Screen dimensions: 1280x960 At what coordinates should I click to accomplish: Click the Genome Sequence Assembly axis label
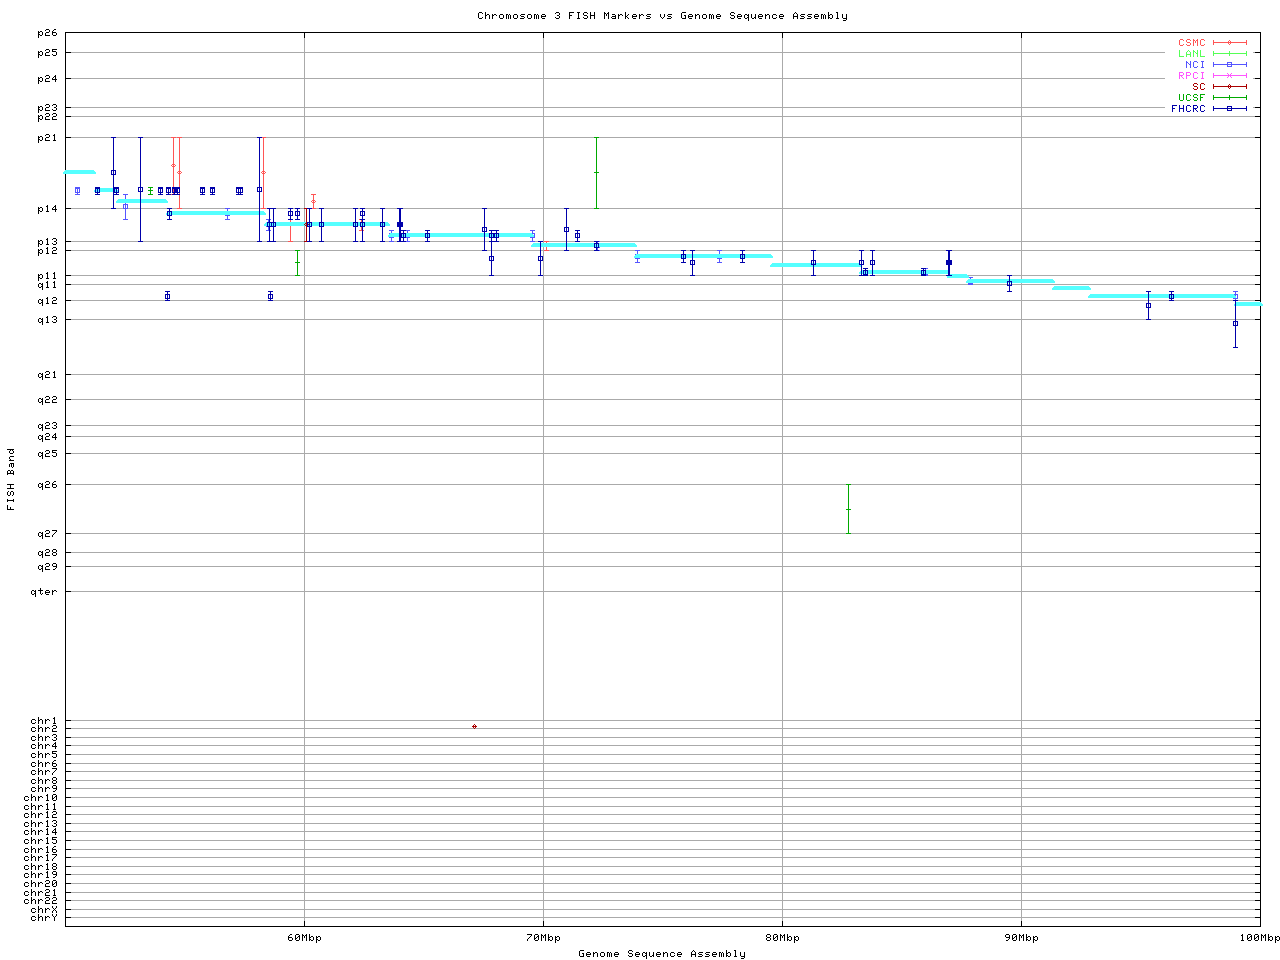(x=662, y=954)
